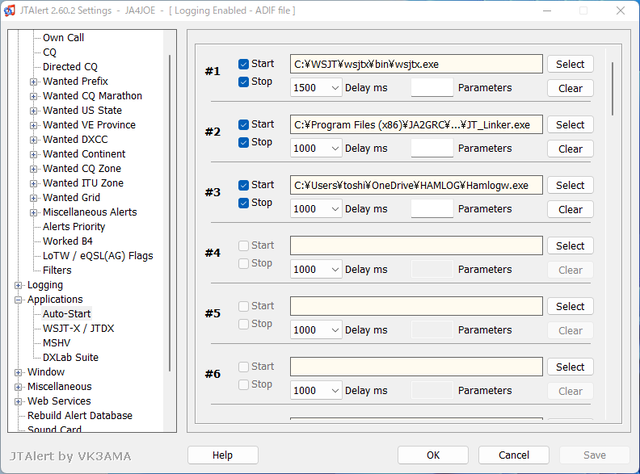Open the 1500 delay ms dropdown for #1

(316, 88)
